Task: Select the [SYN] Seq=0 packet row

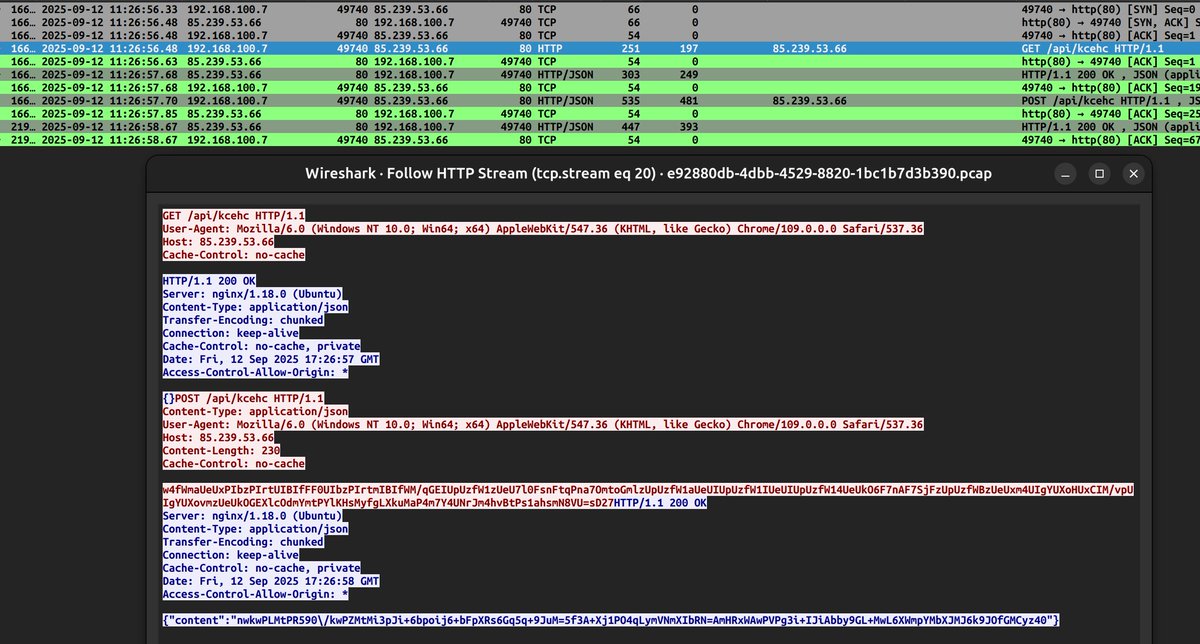Action: [600, 8]
